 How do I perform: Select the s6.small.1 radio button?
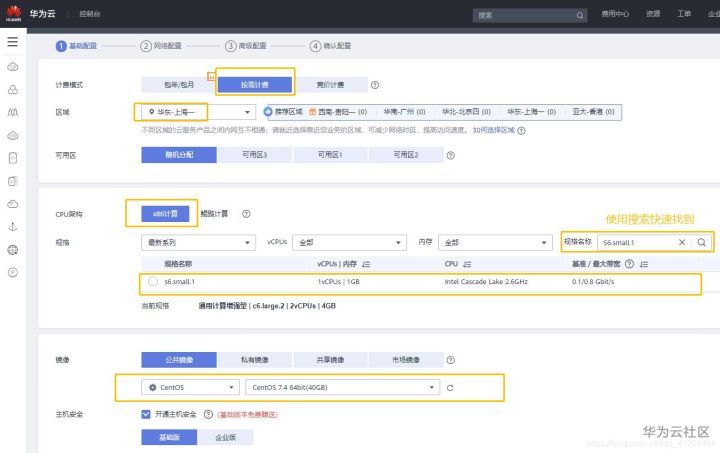coord(153,281)
